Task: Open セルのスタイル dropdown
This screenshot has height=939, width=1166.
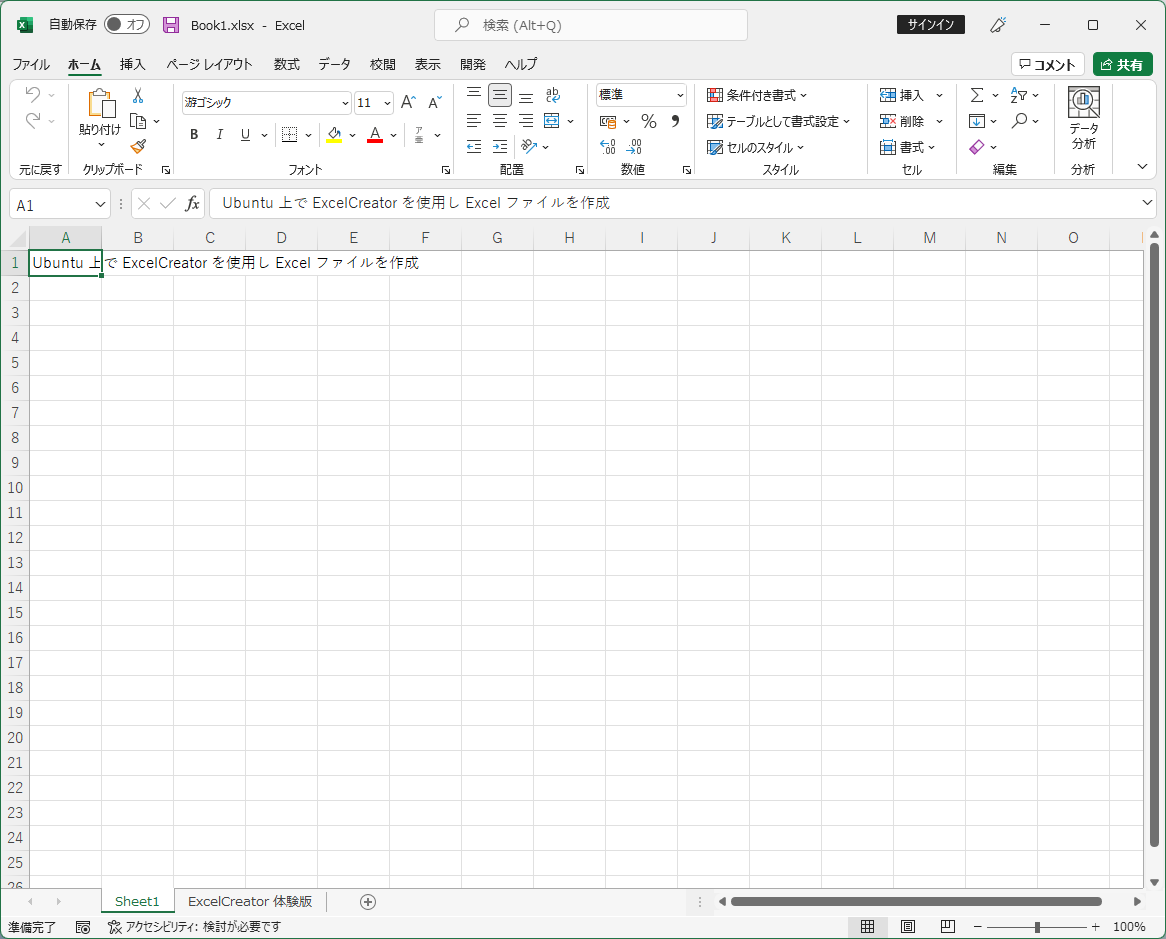Action: 756,147
